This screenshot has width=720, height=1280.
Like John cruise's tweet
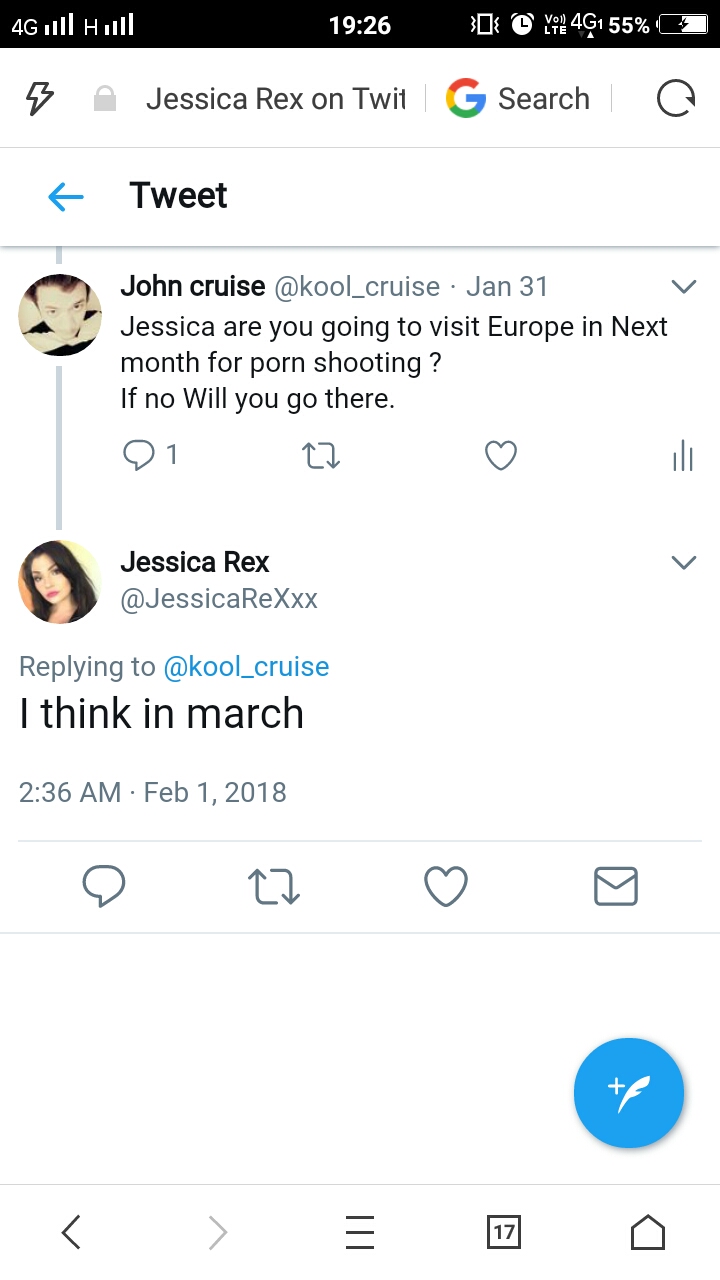coord(500,456)
